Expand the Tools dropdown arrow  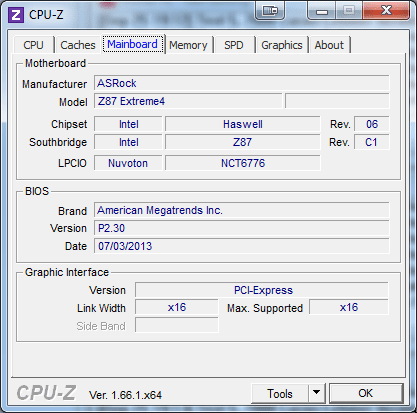[317, 394]
